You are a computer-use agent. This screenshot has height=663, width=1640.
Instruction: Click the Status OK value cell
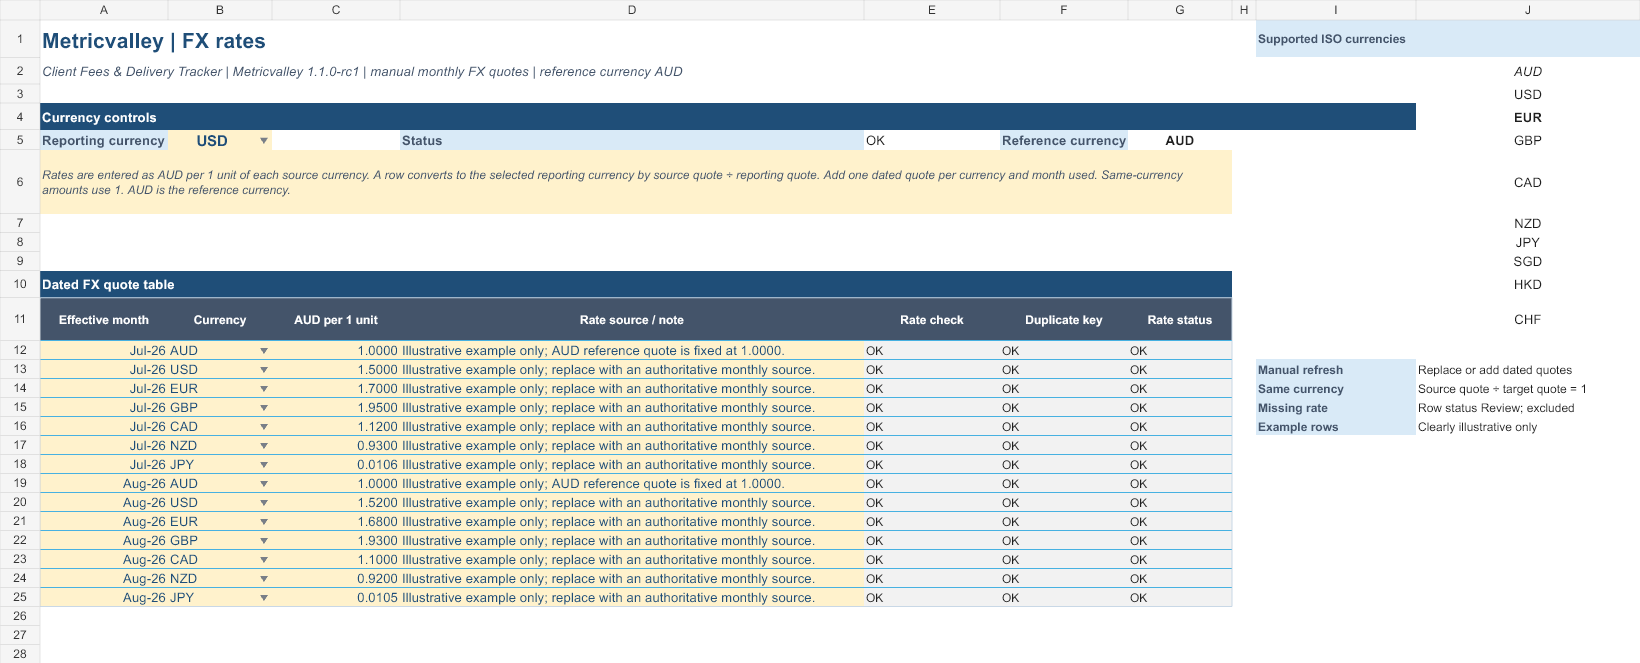pos(932,141)
